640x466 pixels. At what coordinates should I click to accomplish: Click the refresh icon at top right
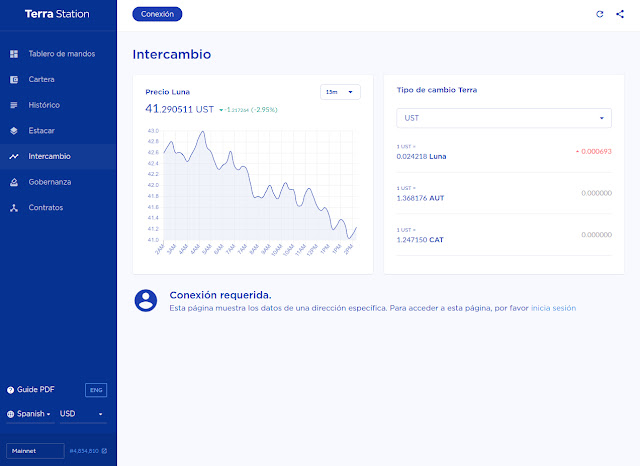point(599,14)
